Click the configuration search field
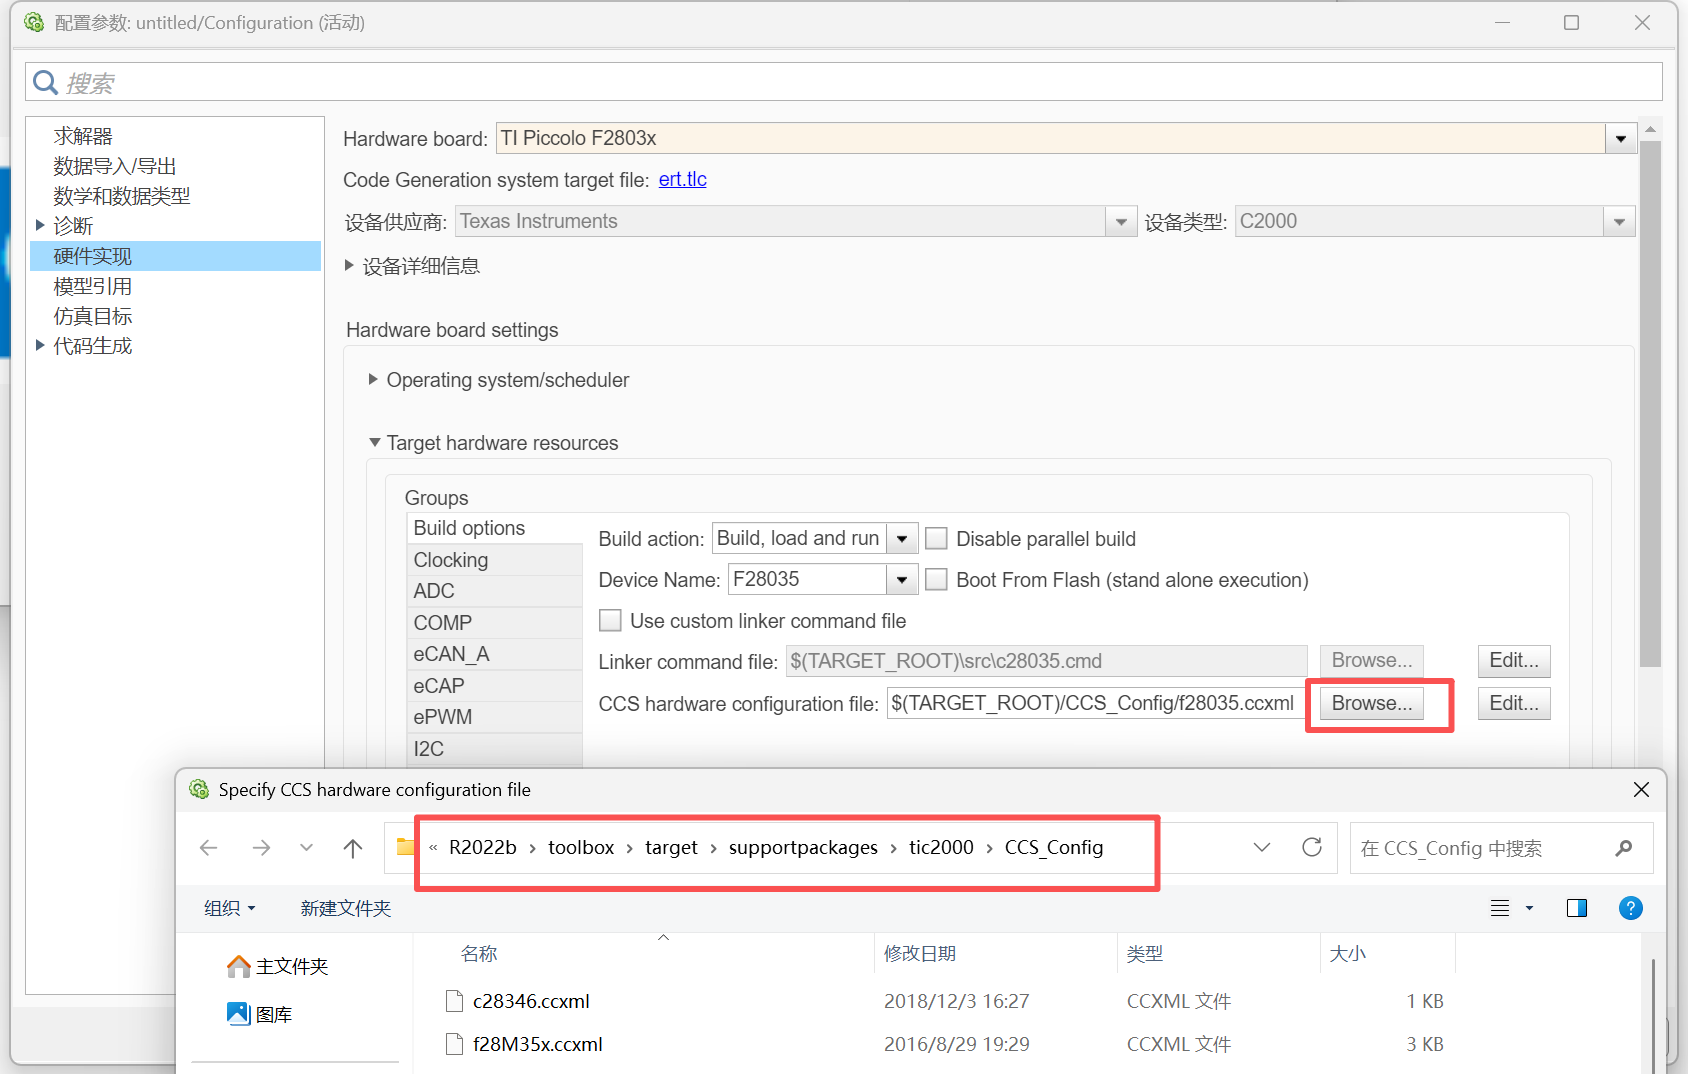 click(x=844, y=82)
